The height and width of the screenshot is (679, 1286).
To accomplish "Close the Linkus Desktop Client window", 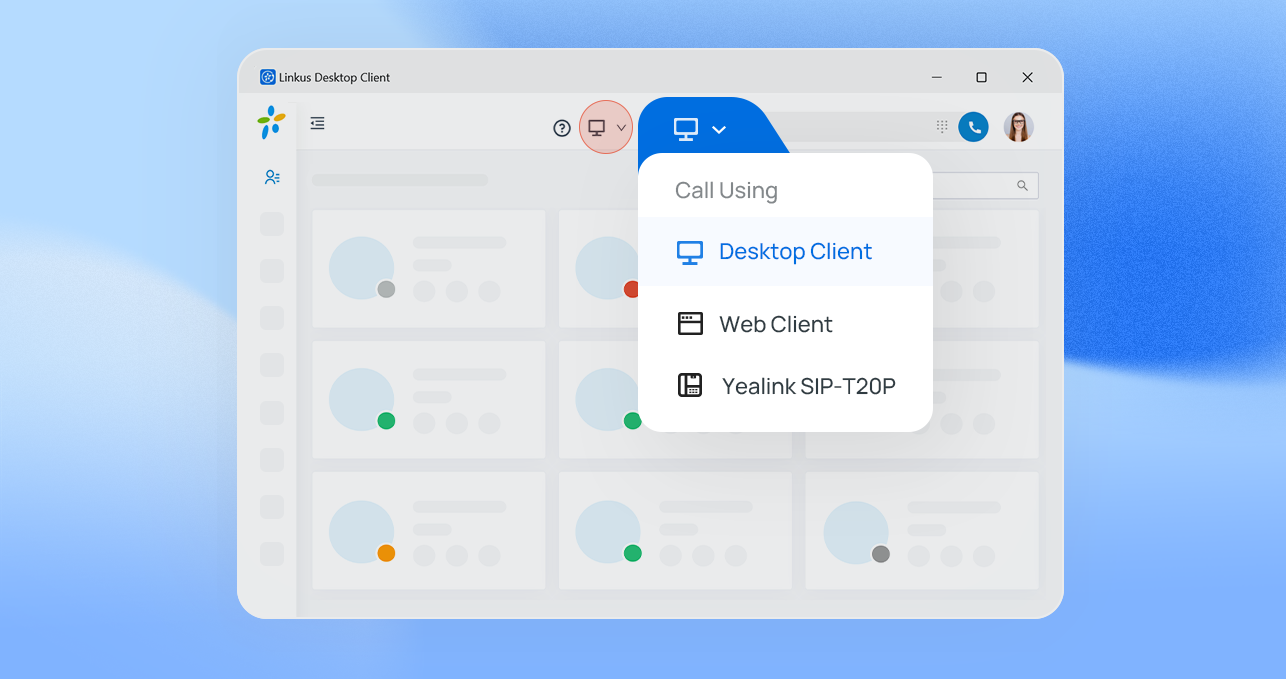I will [1027, 77].
